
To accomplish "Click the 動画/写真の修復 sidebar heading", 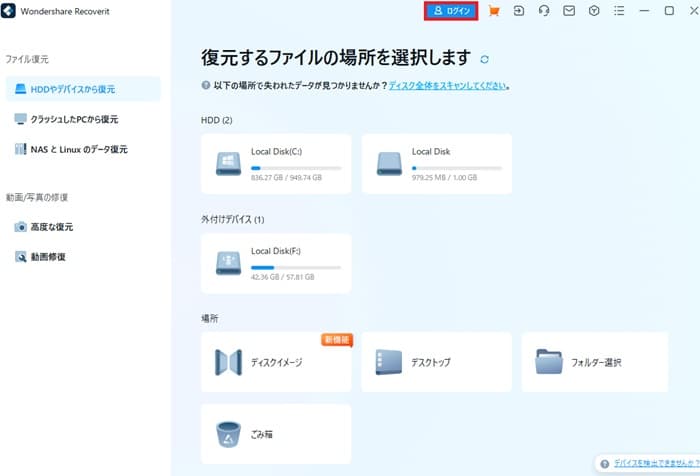I will [x=37, y=197].
